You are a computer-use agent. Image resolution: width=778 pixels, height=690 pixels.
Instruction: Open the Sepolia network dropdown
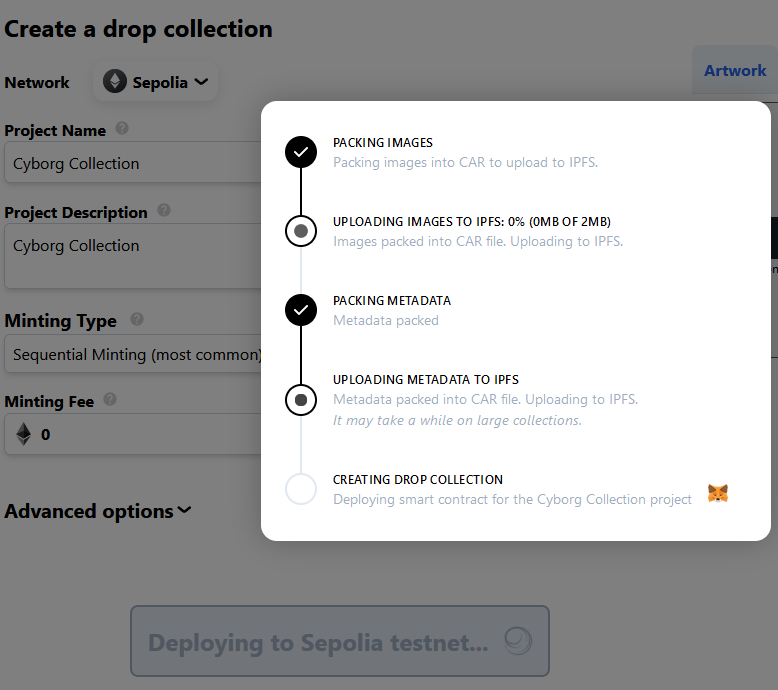157,82
